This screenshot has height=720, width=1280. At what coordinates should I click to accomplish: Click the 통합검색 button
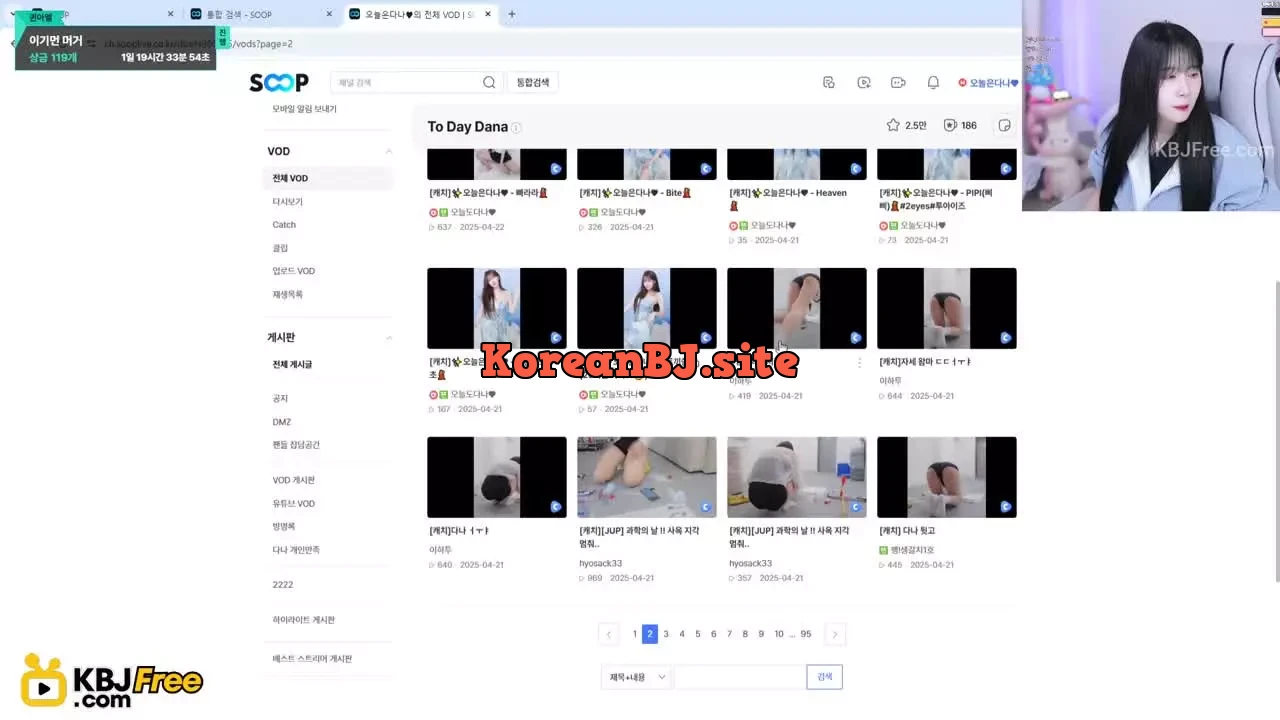pos(533,83)
